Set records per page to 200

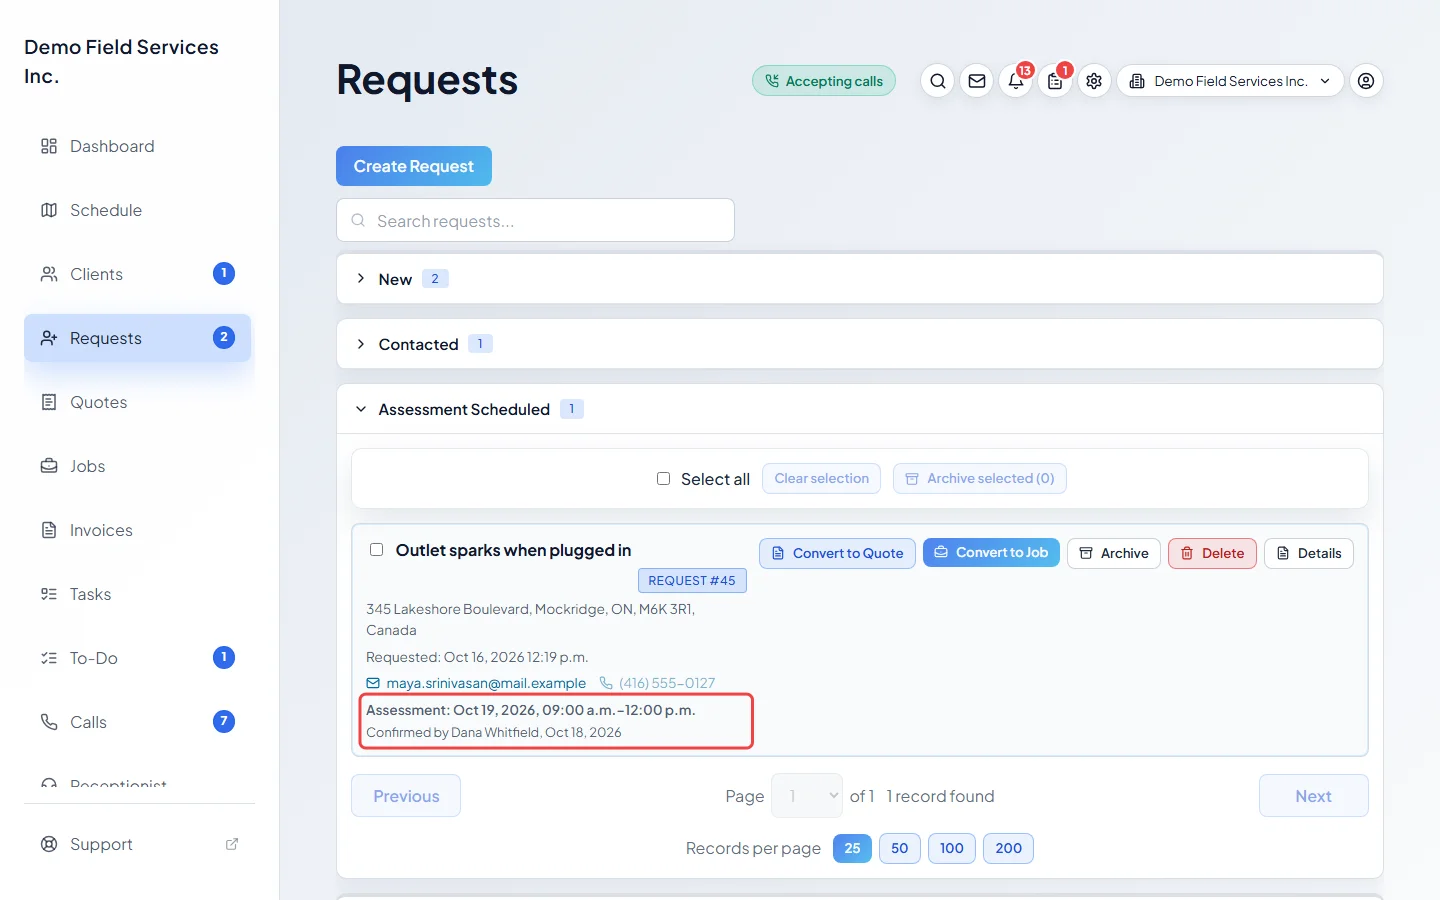[1008, 848]
